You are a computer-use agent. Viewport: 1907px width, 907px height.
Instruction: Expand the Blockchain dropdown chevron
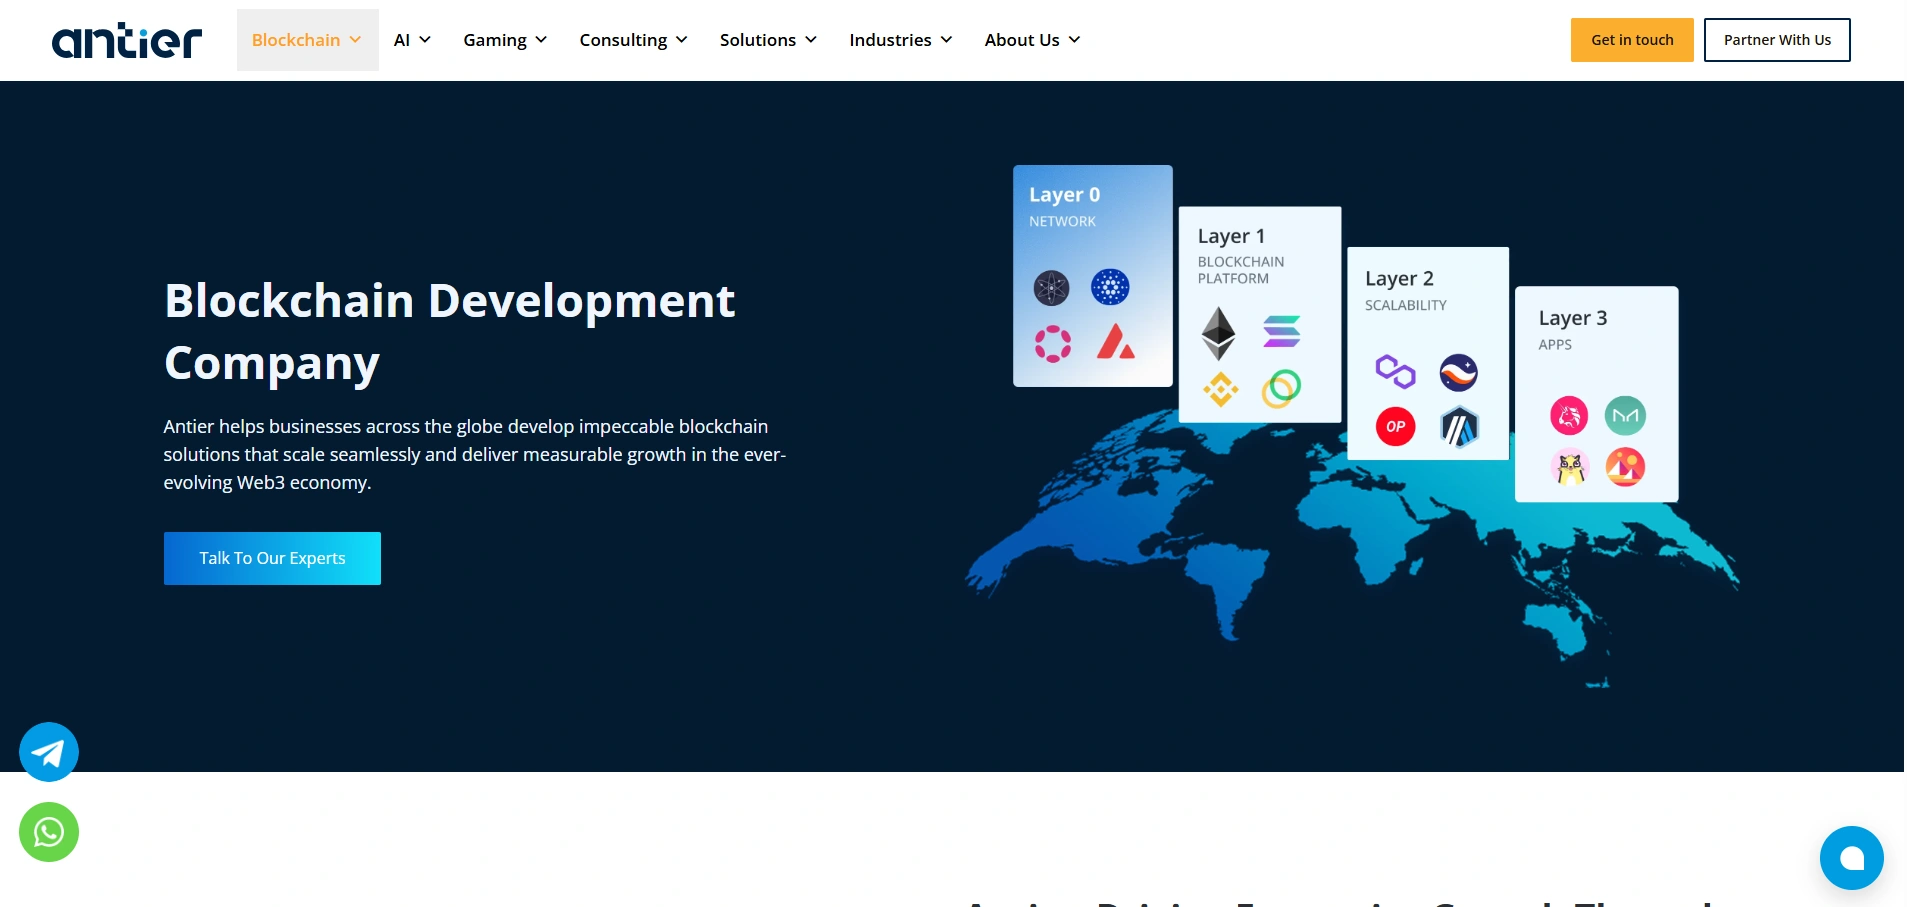pos(355,40)
